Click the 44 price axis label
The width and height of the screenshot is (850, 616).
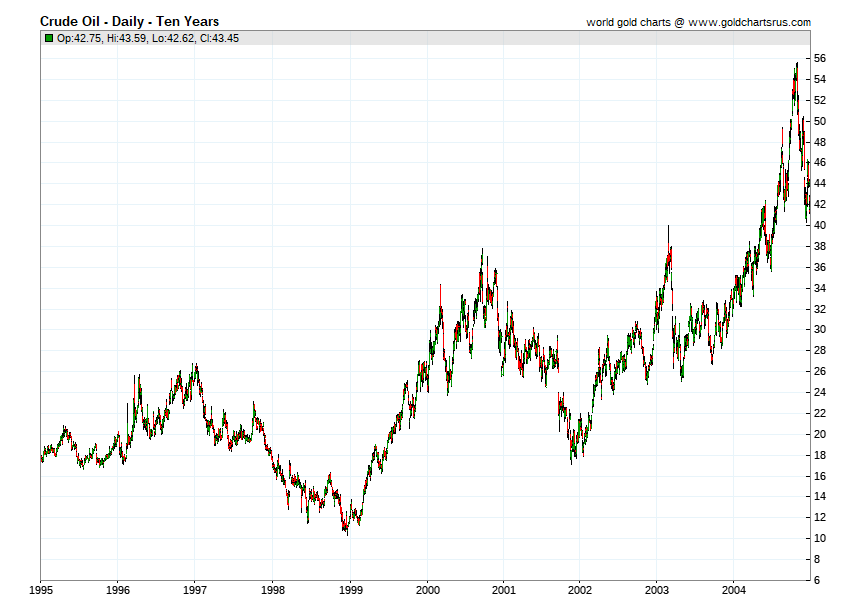(820, 183)
